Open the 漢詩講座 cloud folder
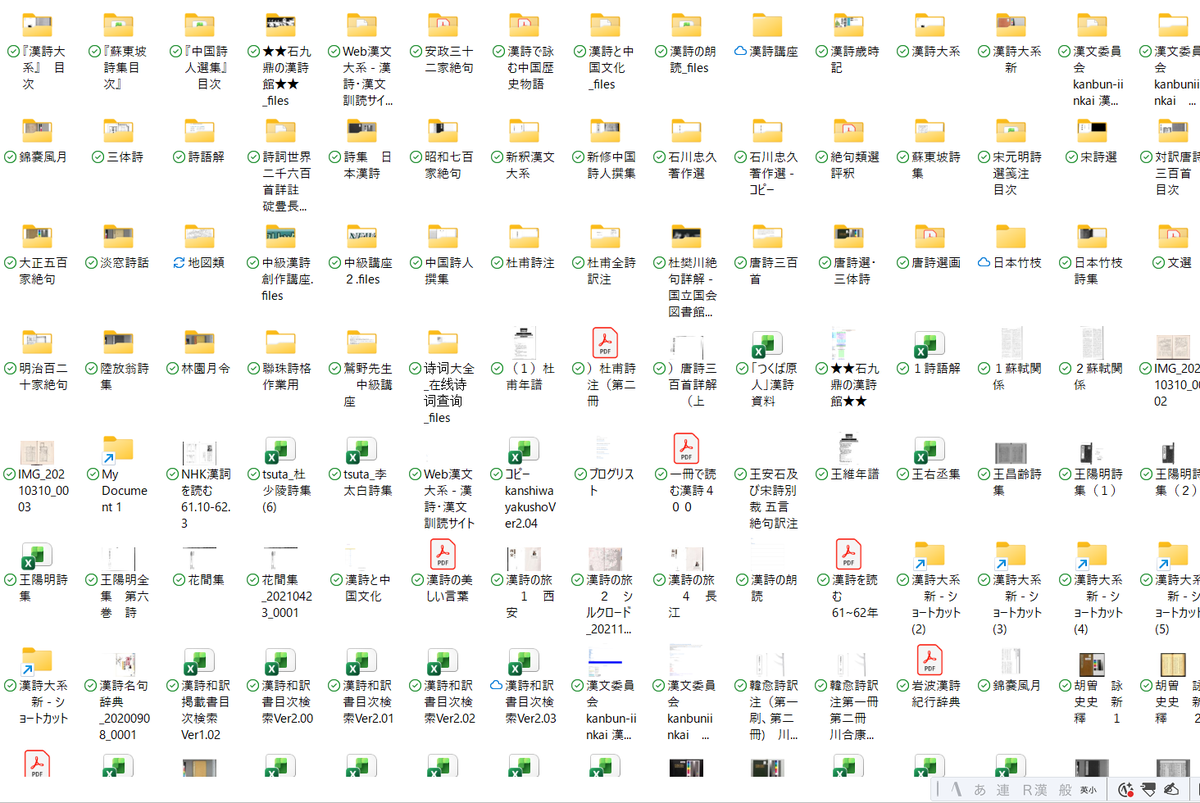The width and height of the screenshot is (1200, 803). (x=768, y=24)
